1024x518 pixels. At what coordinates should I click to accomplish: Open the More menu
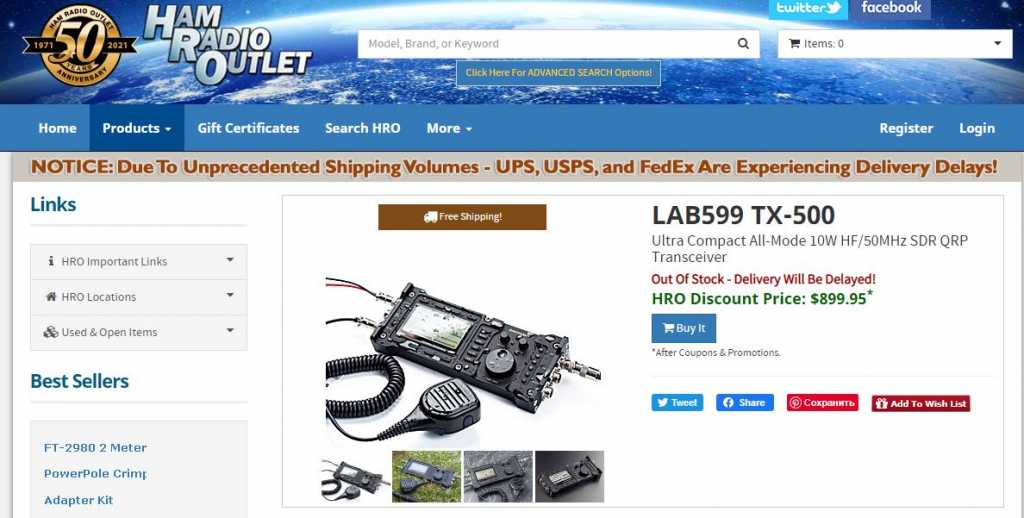[x=449, y=128]
